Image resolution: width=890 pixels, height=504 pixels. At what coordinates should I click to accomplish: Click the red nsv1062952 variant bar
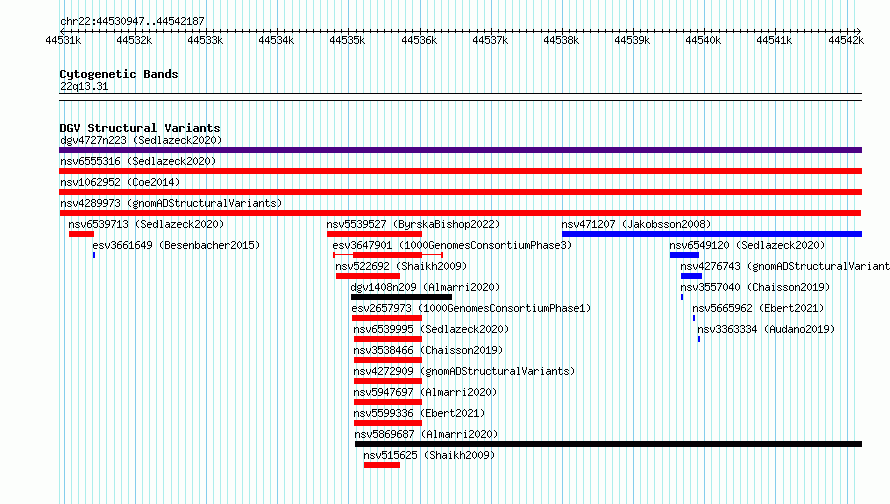coord(460,192)
